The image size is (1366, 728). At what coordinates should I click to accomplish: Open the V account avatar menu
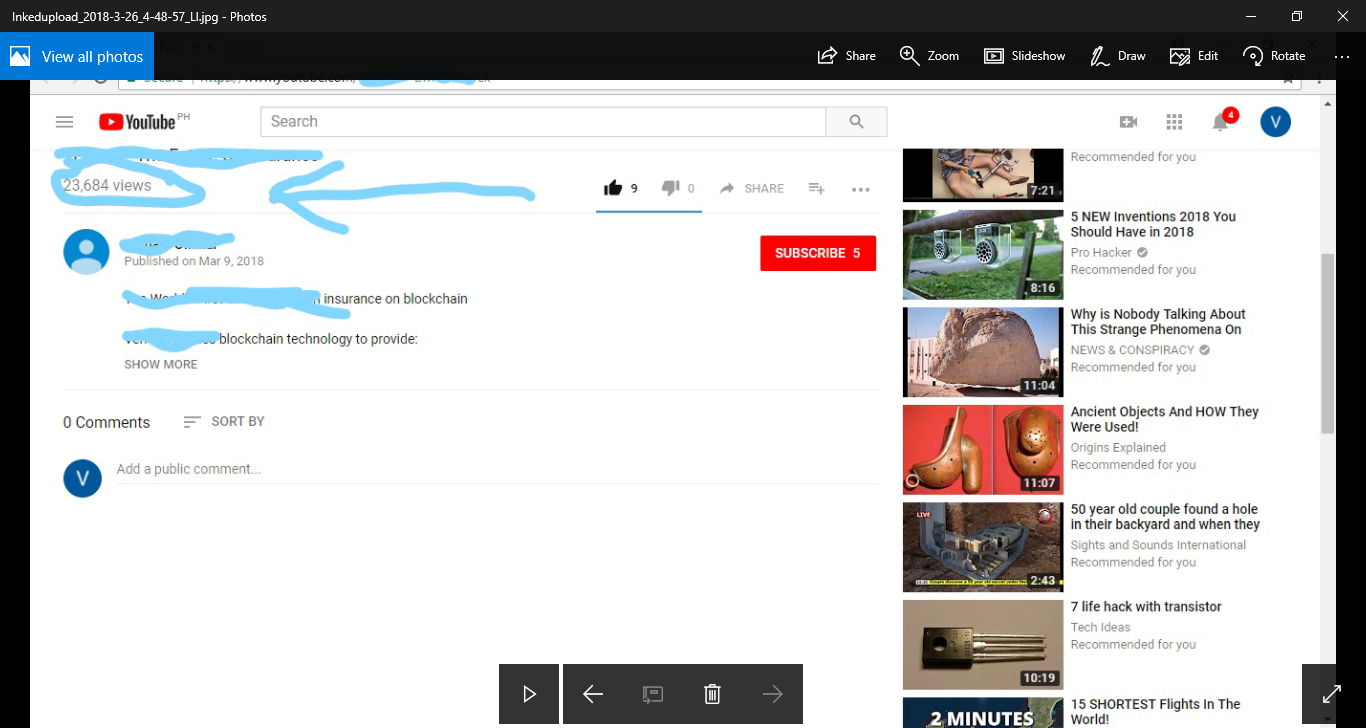click(1275, 122)
